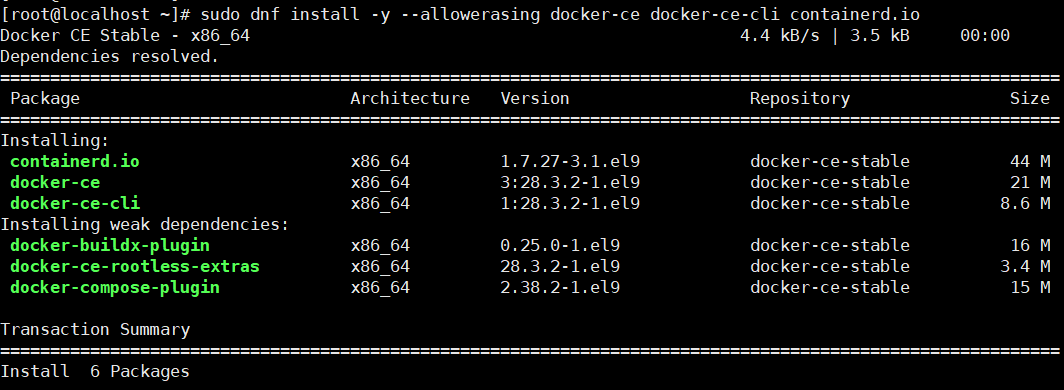Click the 44 M size value
This screenshot has width=1064, height=390.
click(x=1029, y=161)
